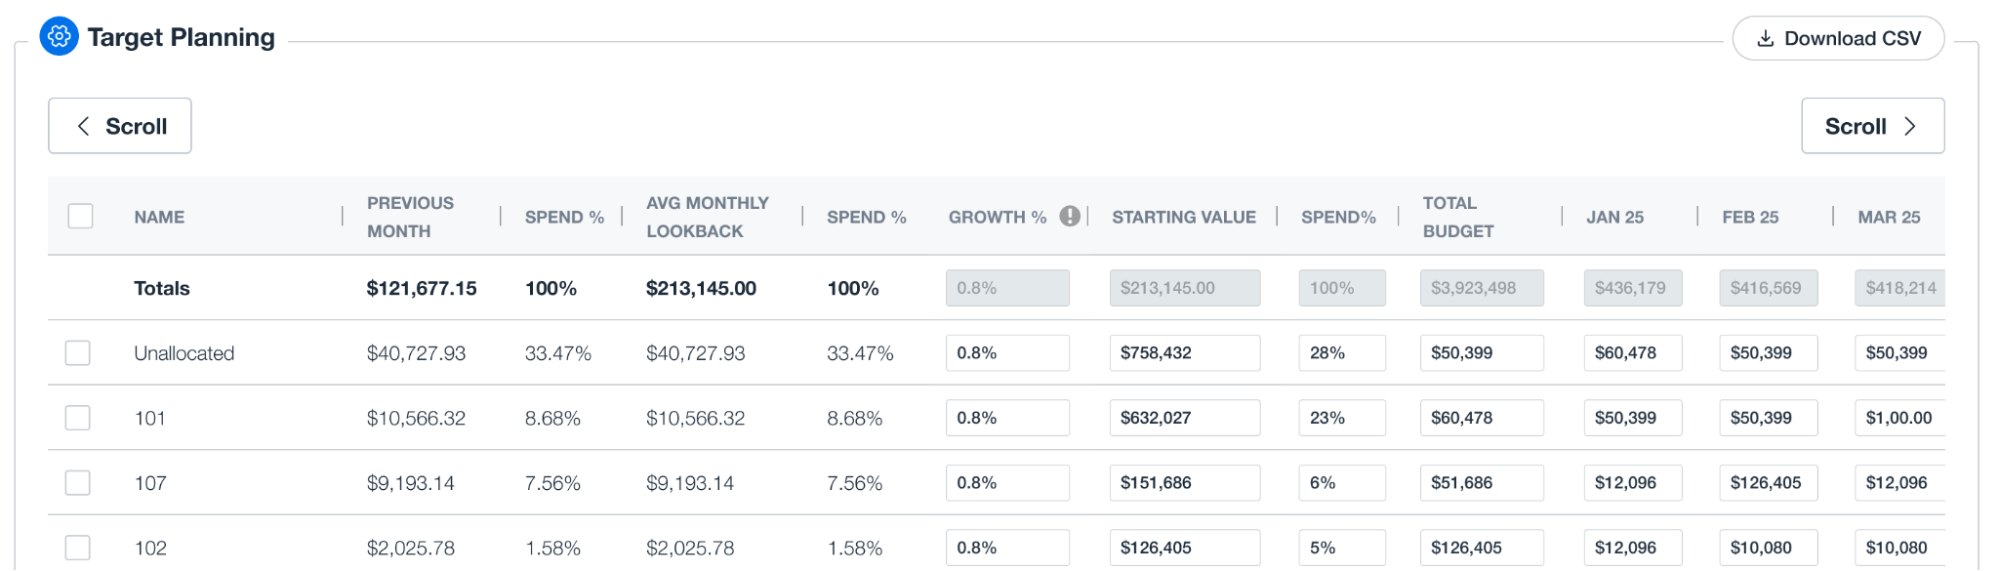Download the CSV file

click(x=1838, y=38)
